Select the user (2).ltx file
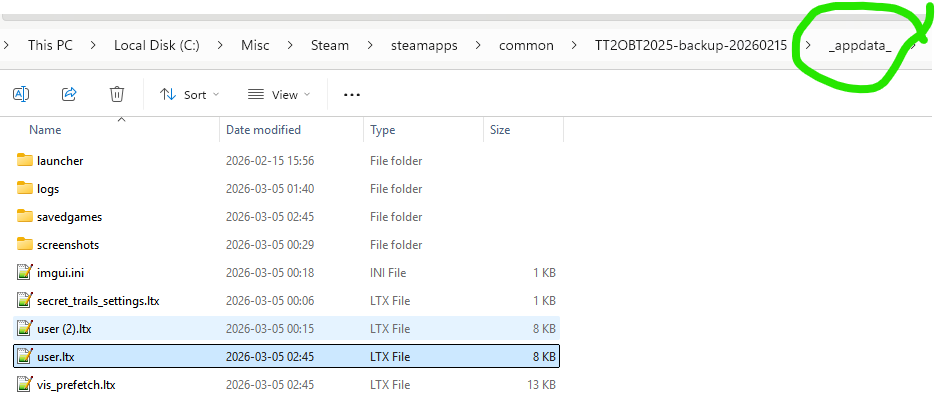 (x=64, y=328)
